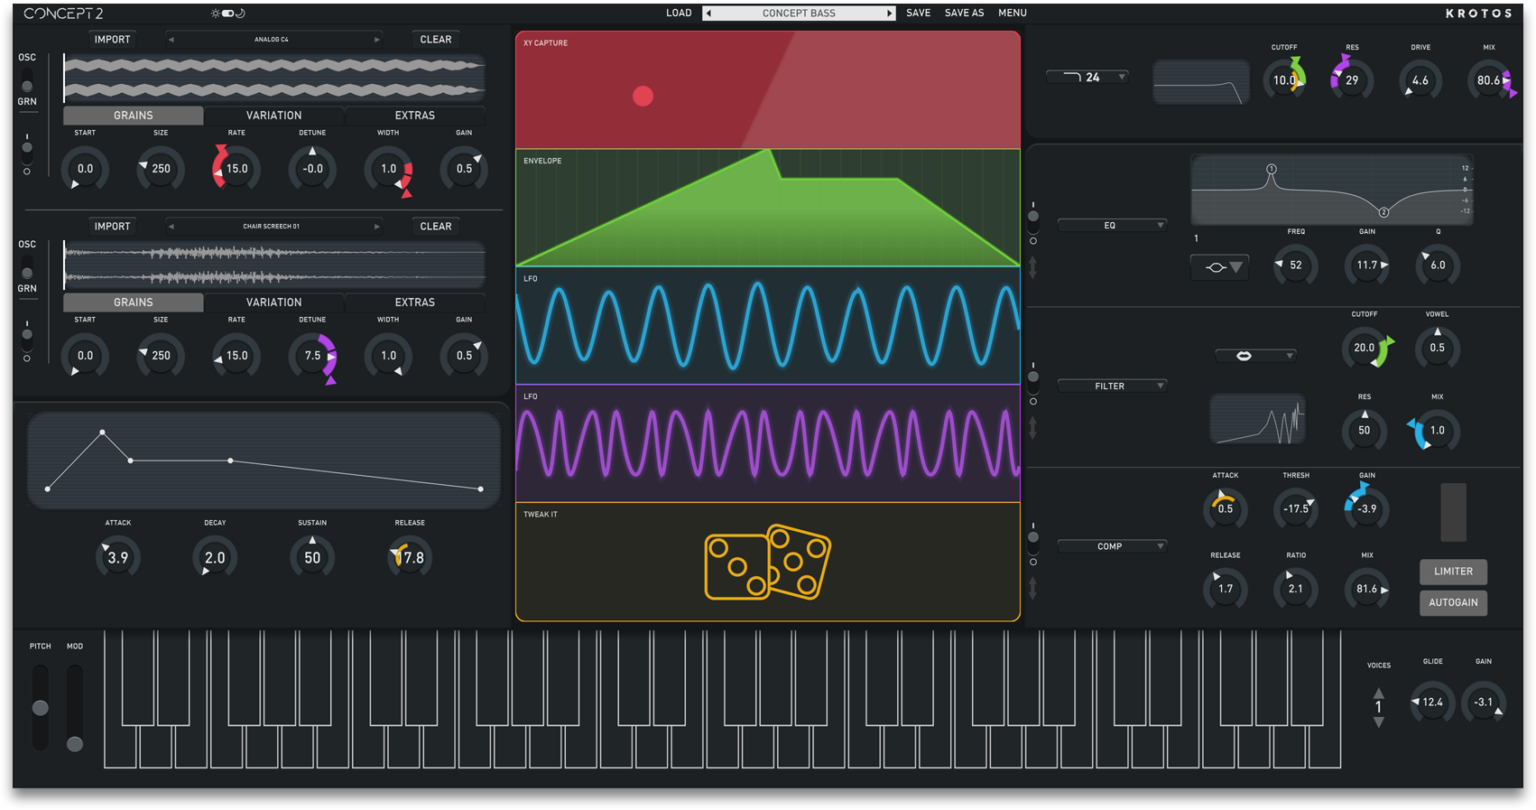Click the bell shape icon below the EQ display

pyautogui.click(x=1218, y=267)
